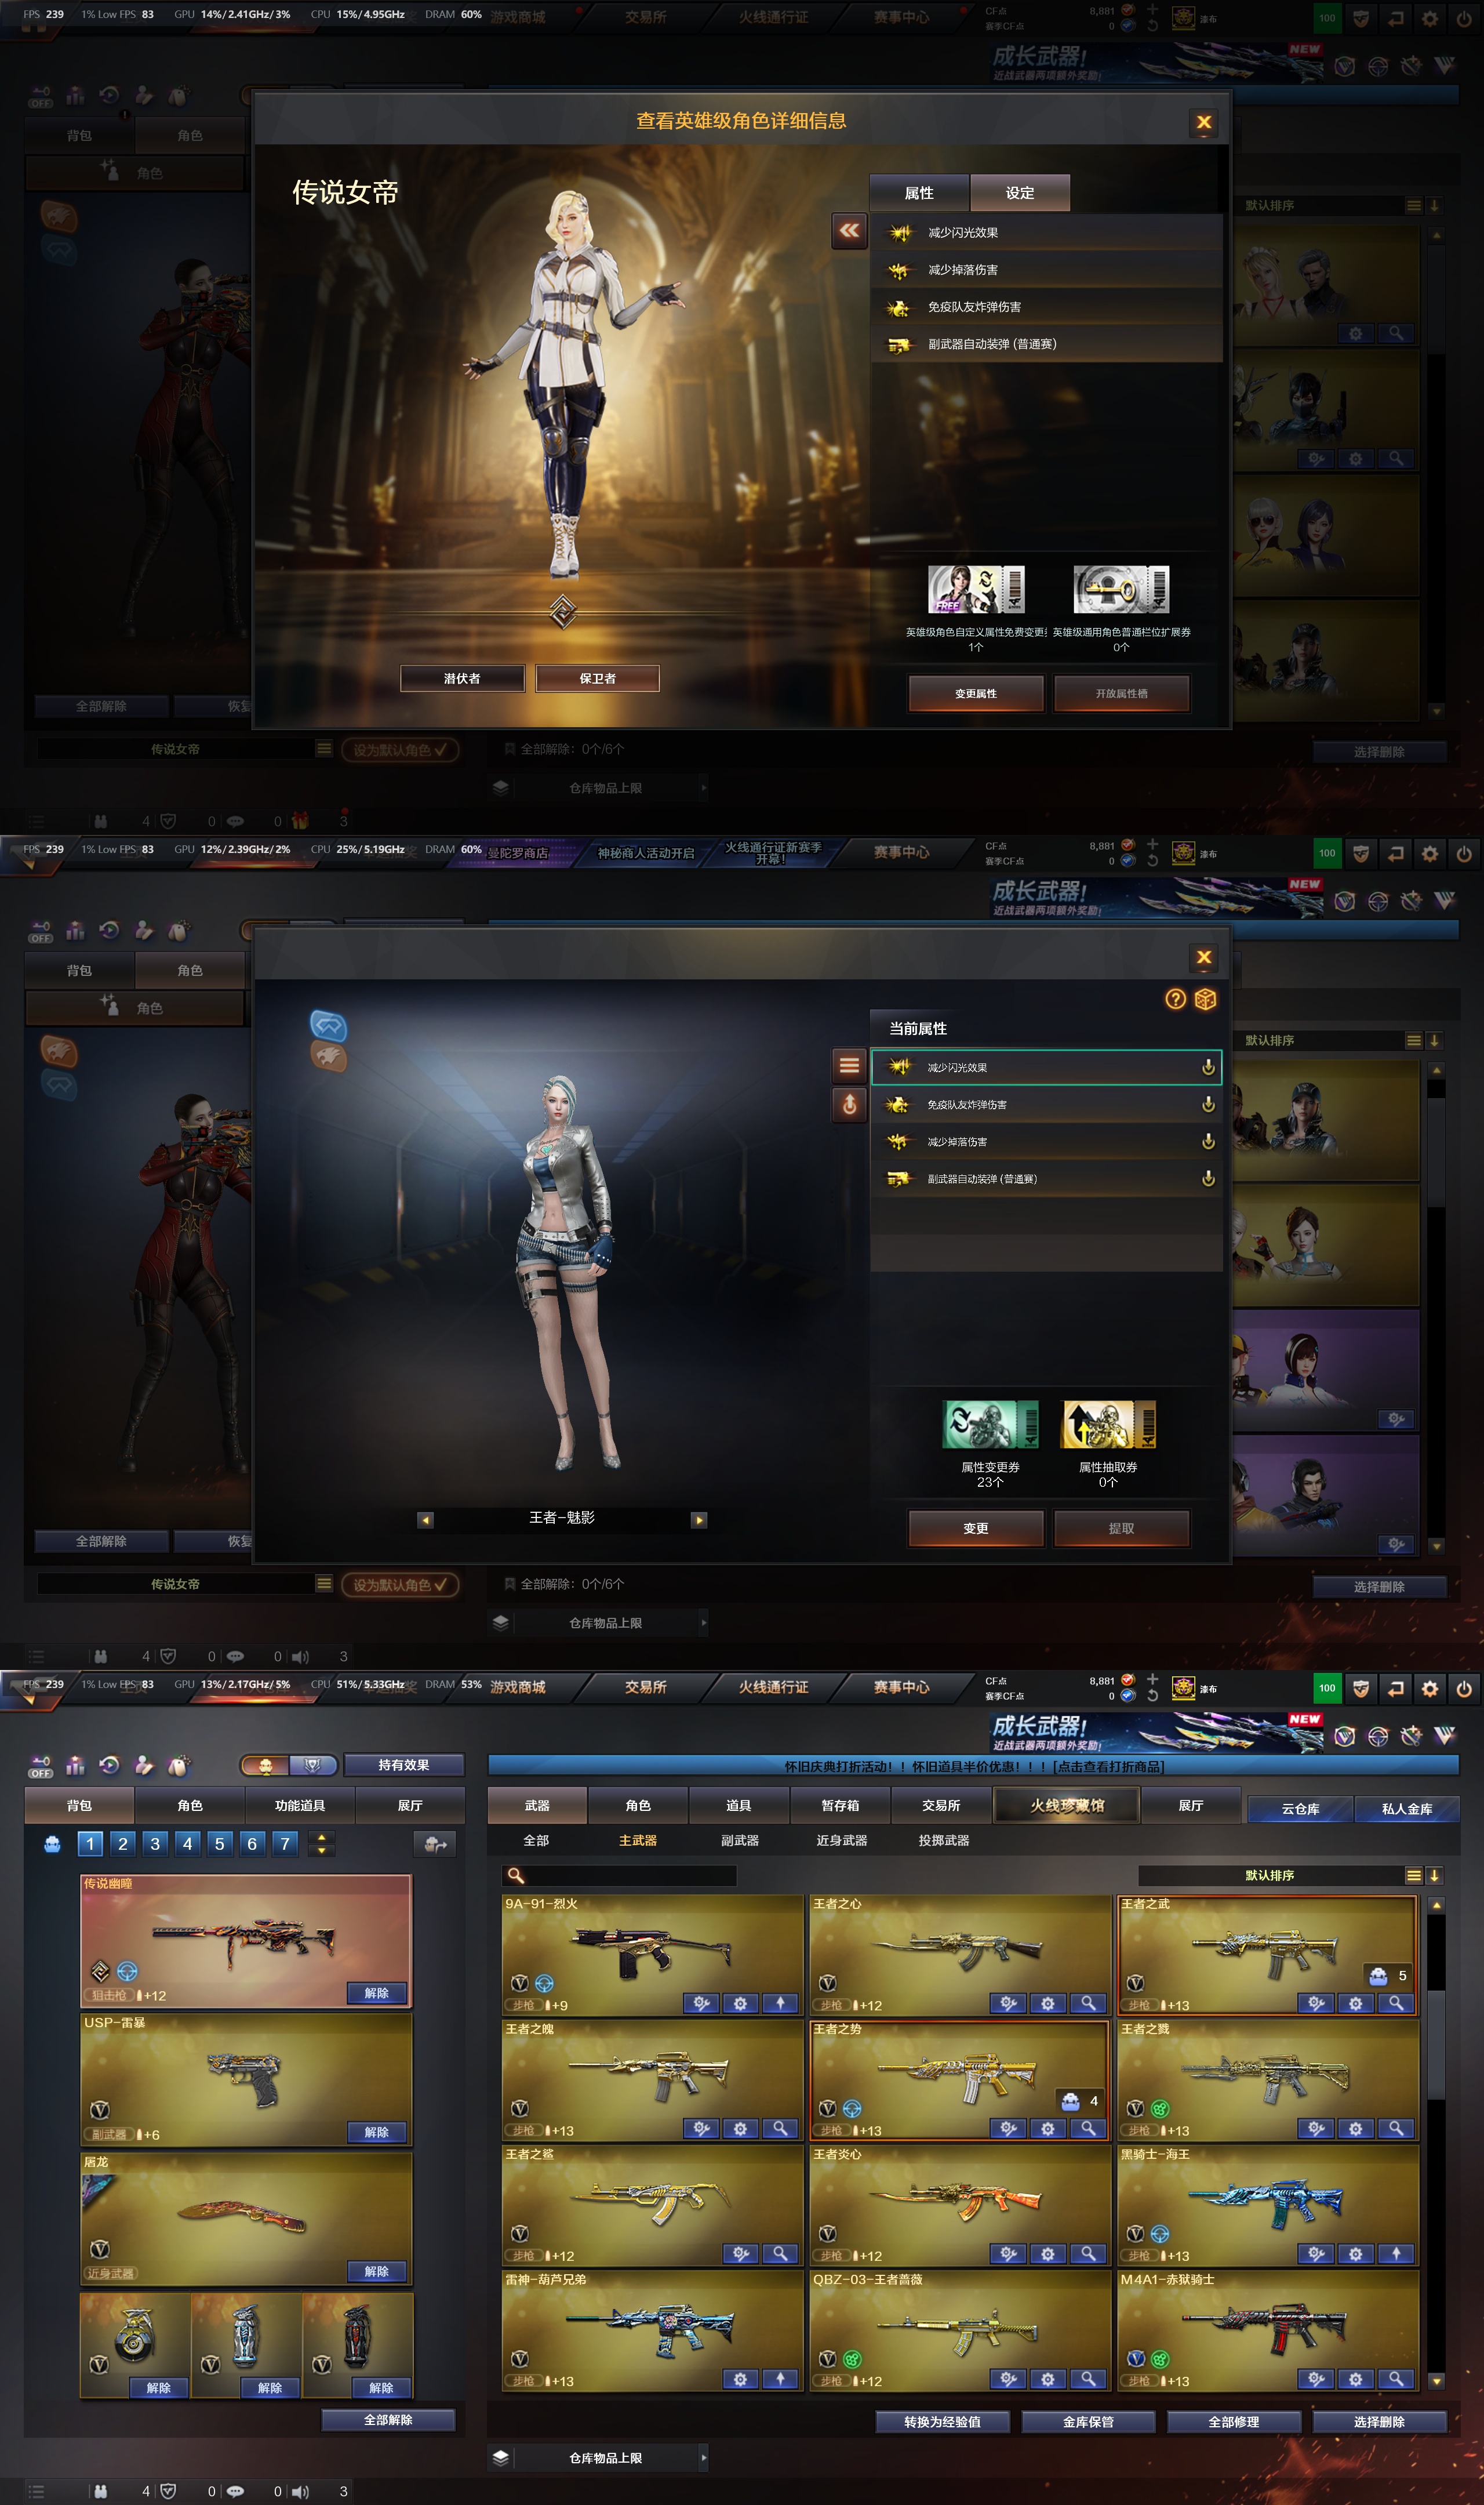
Task: Open the 神秘商人活动开启 navigation item
Action: 646,853
